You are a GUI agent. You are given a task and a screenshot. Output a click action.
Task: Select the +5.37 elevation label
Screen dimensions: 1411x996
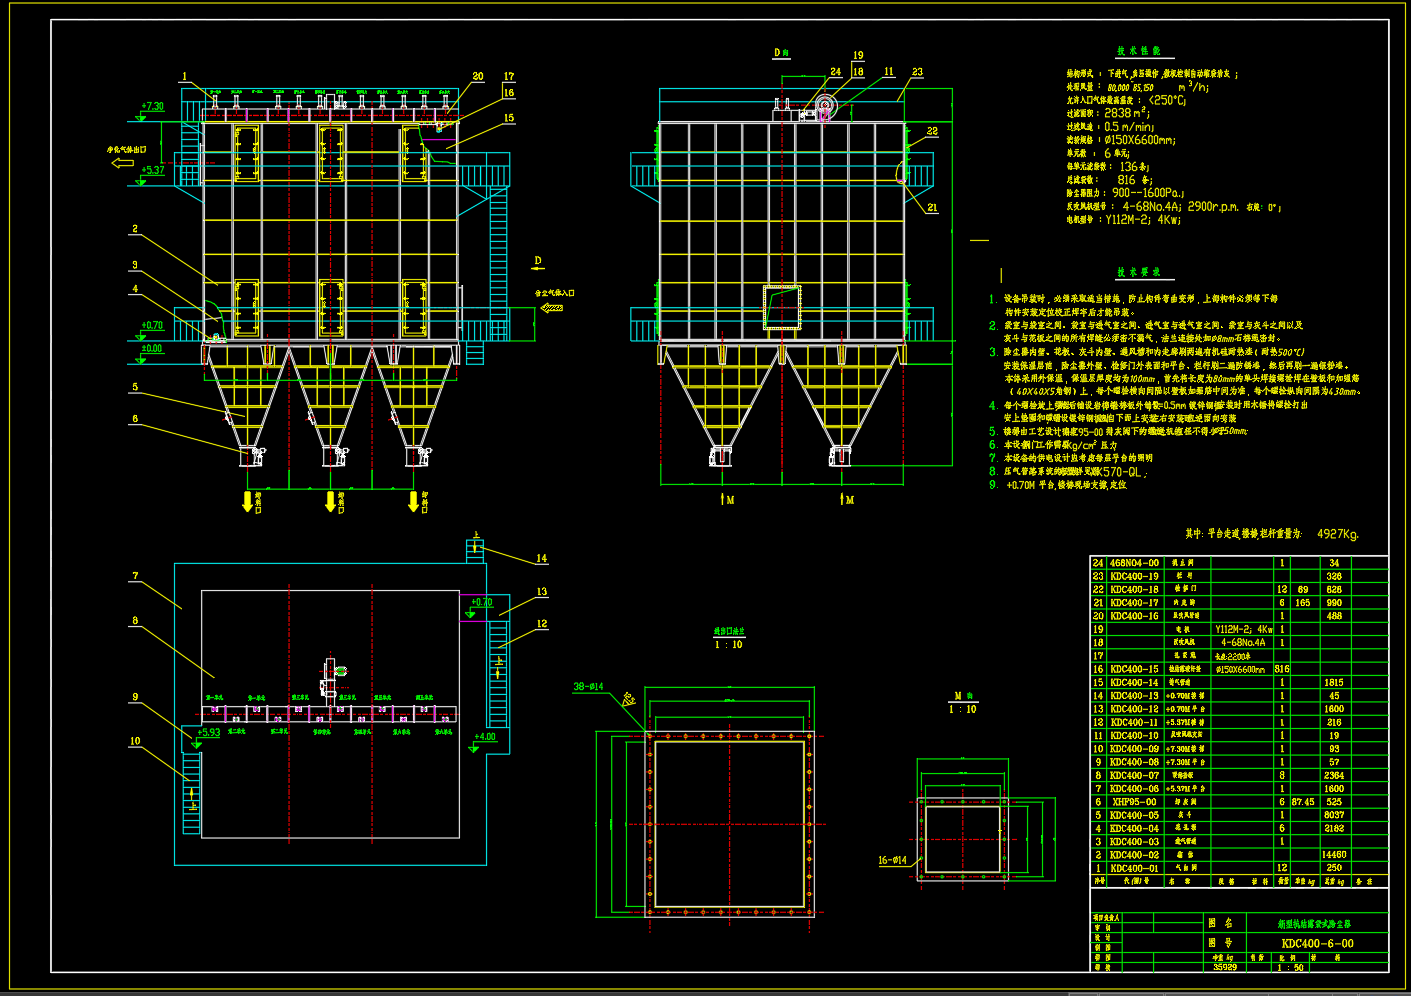tap(152, 170)
